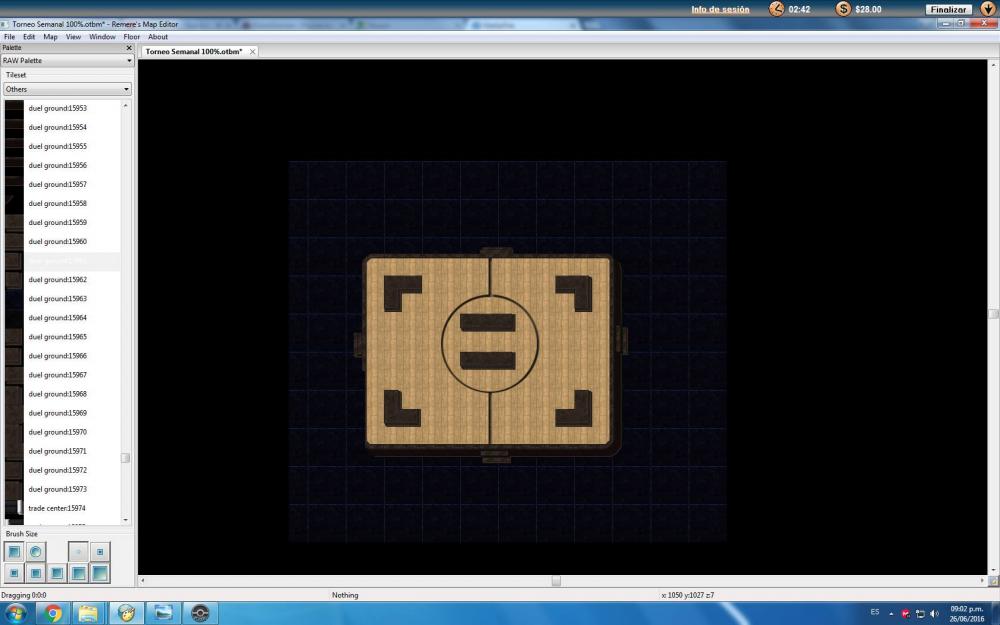This screenshot has width=1000, height=625.
Task: Click the map canvas scroll-right arrow
Action: coord(982,581)
